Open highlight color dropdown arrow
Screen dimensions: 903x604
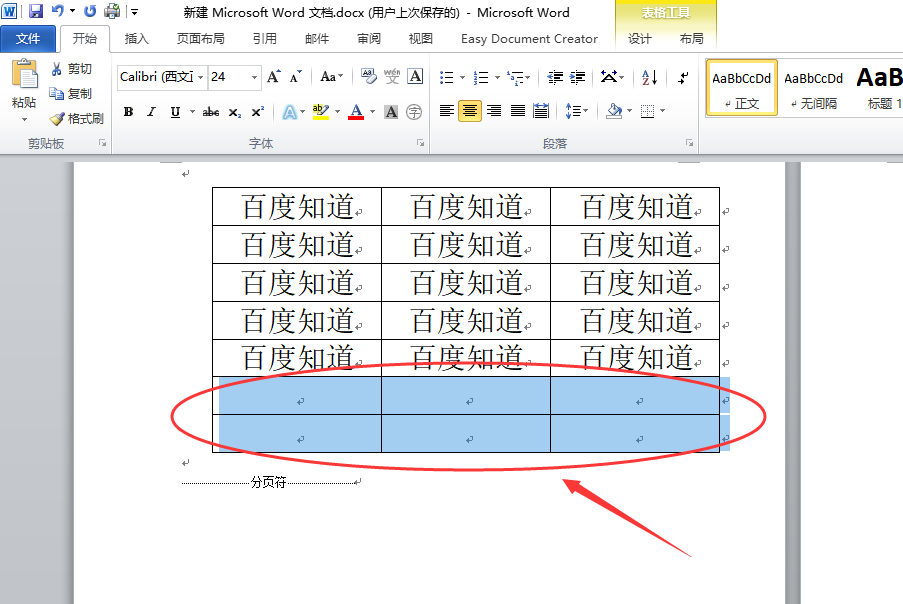(337, 112)
